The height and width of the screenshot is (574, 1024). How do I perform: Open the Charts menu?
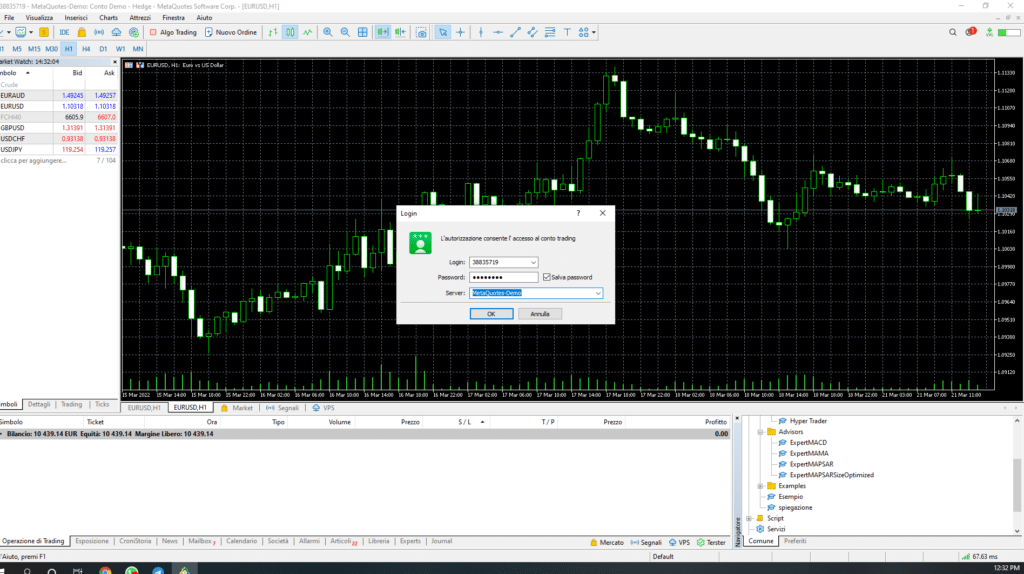[108, 18]
